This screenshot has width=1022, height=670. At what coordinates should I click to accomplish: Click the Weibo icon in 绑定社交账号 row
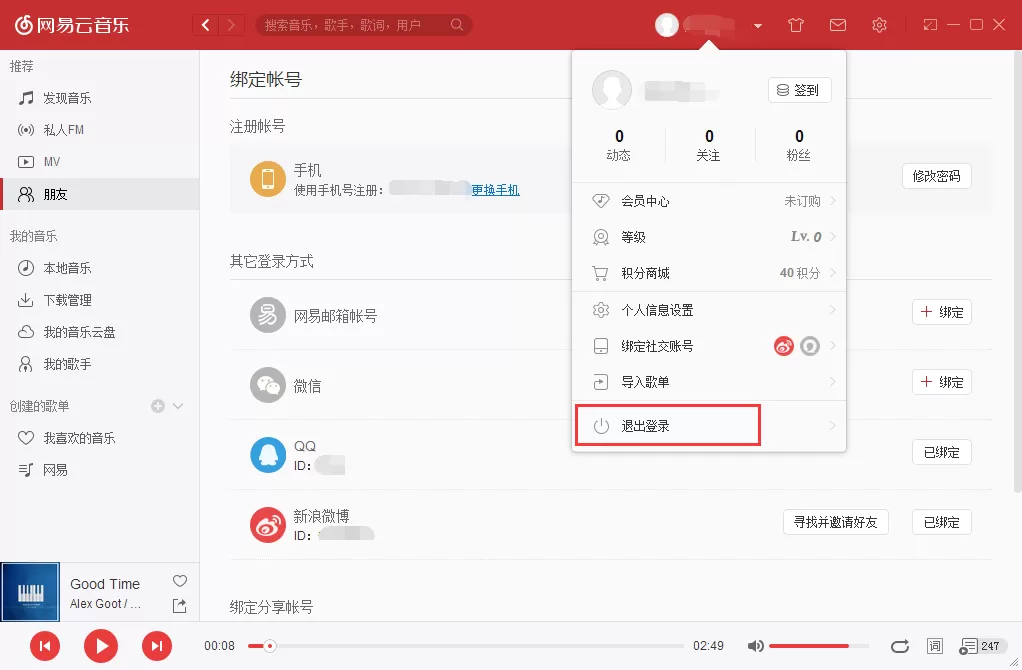tap(783, 346)
